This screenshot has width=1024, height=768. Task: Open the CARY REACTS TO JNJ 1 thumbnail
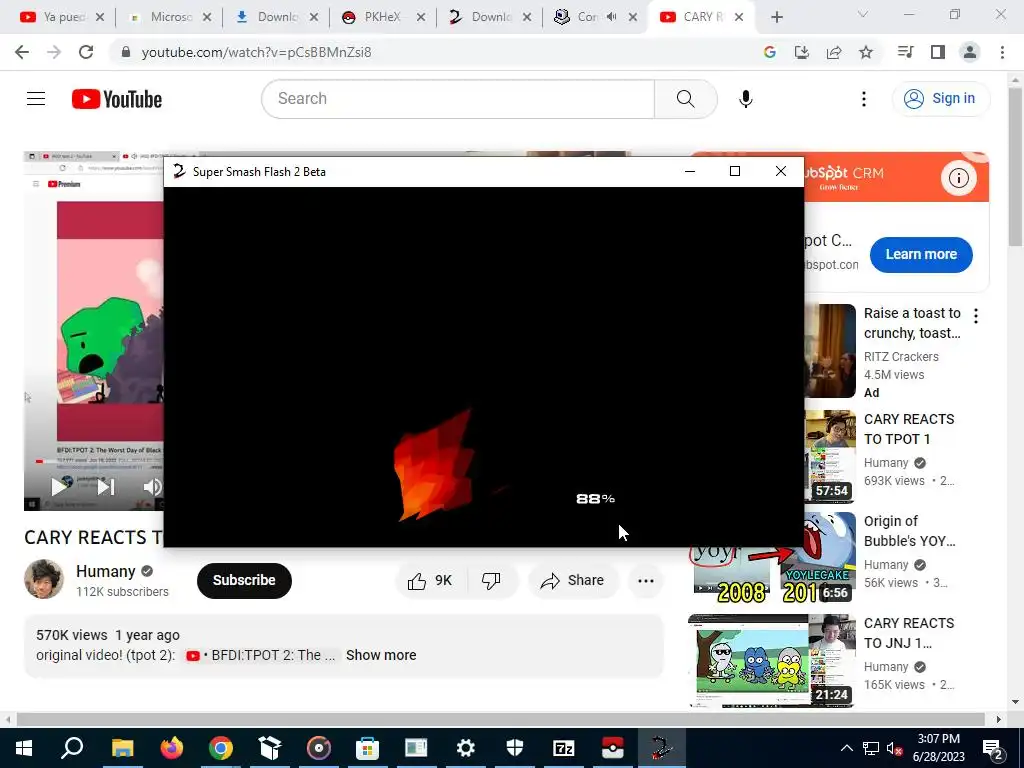click(772, 660)
